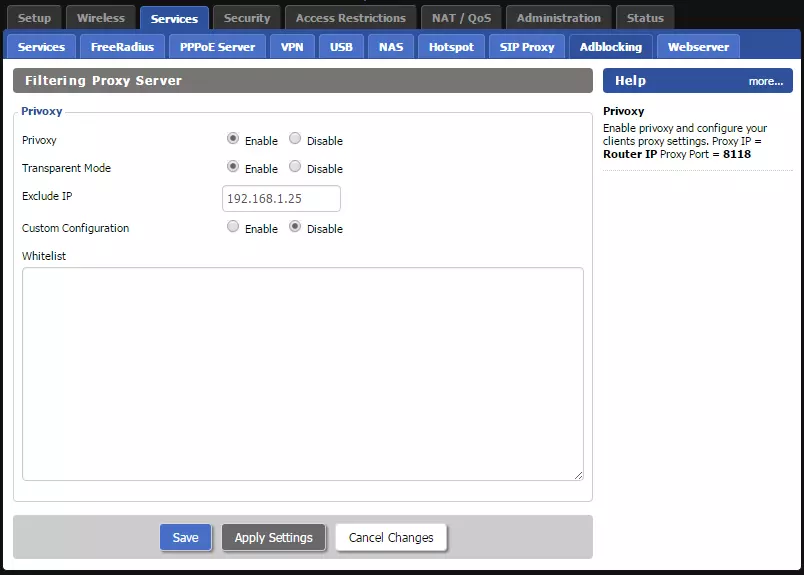This screenshot has width=804, height=575.
Task: Enable Transparent Mode option
Action: tap(233, 167)
